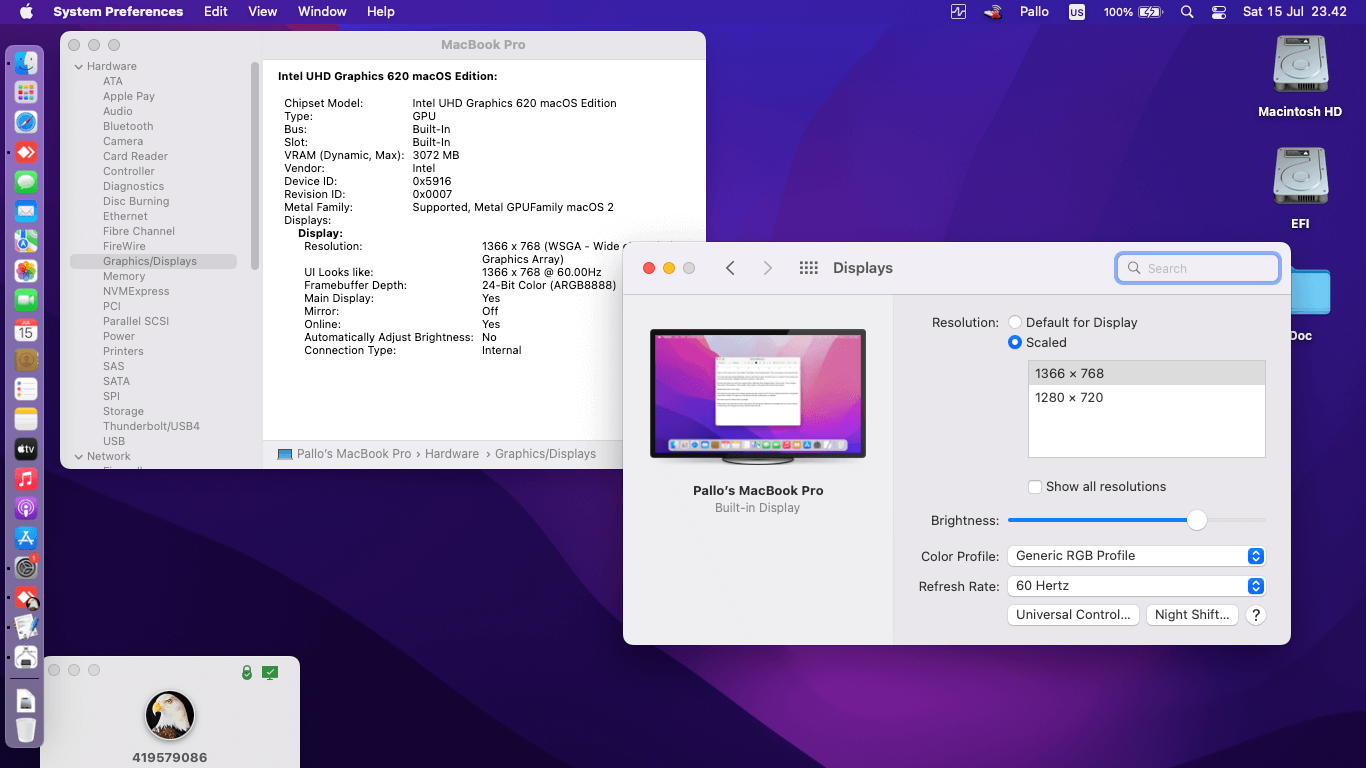1366x768 pixels.
Task: Select Default for Display resolution option
Action: click(1015, 323)
